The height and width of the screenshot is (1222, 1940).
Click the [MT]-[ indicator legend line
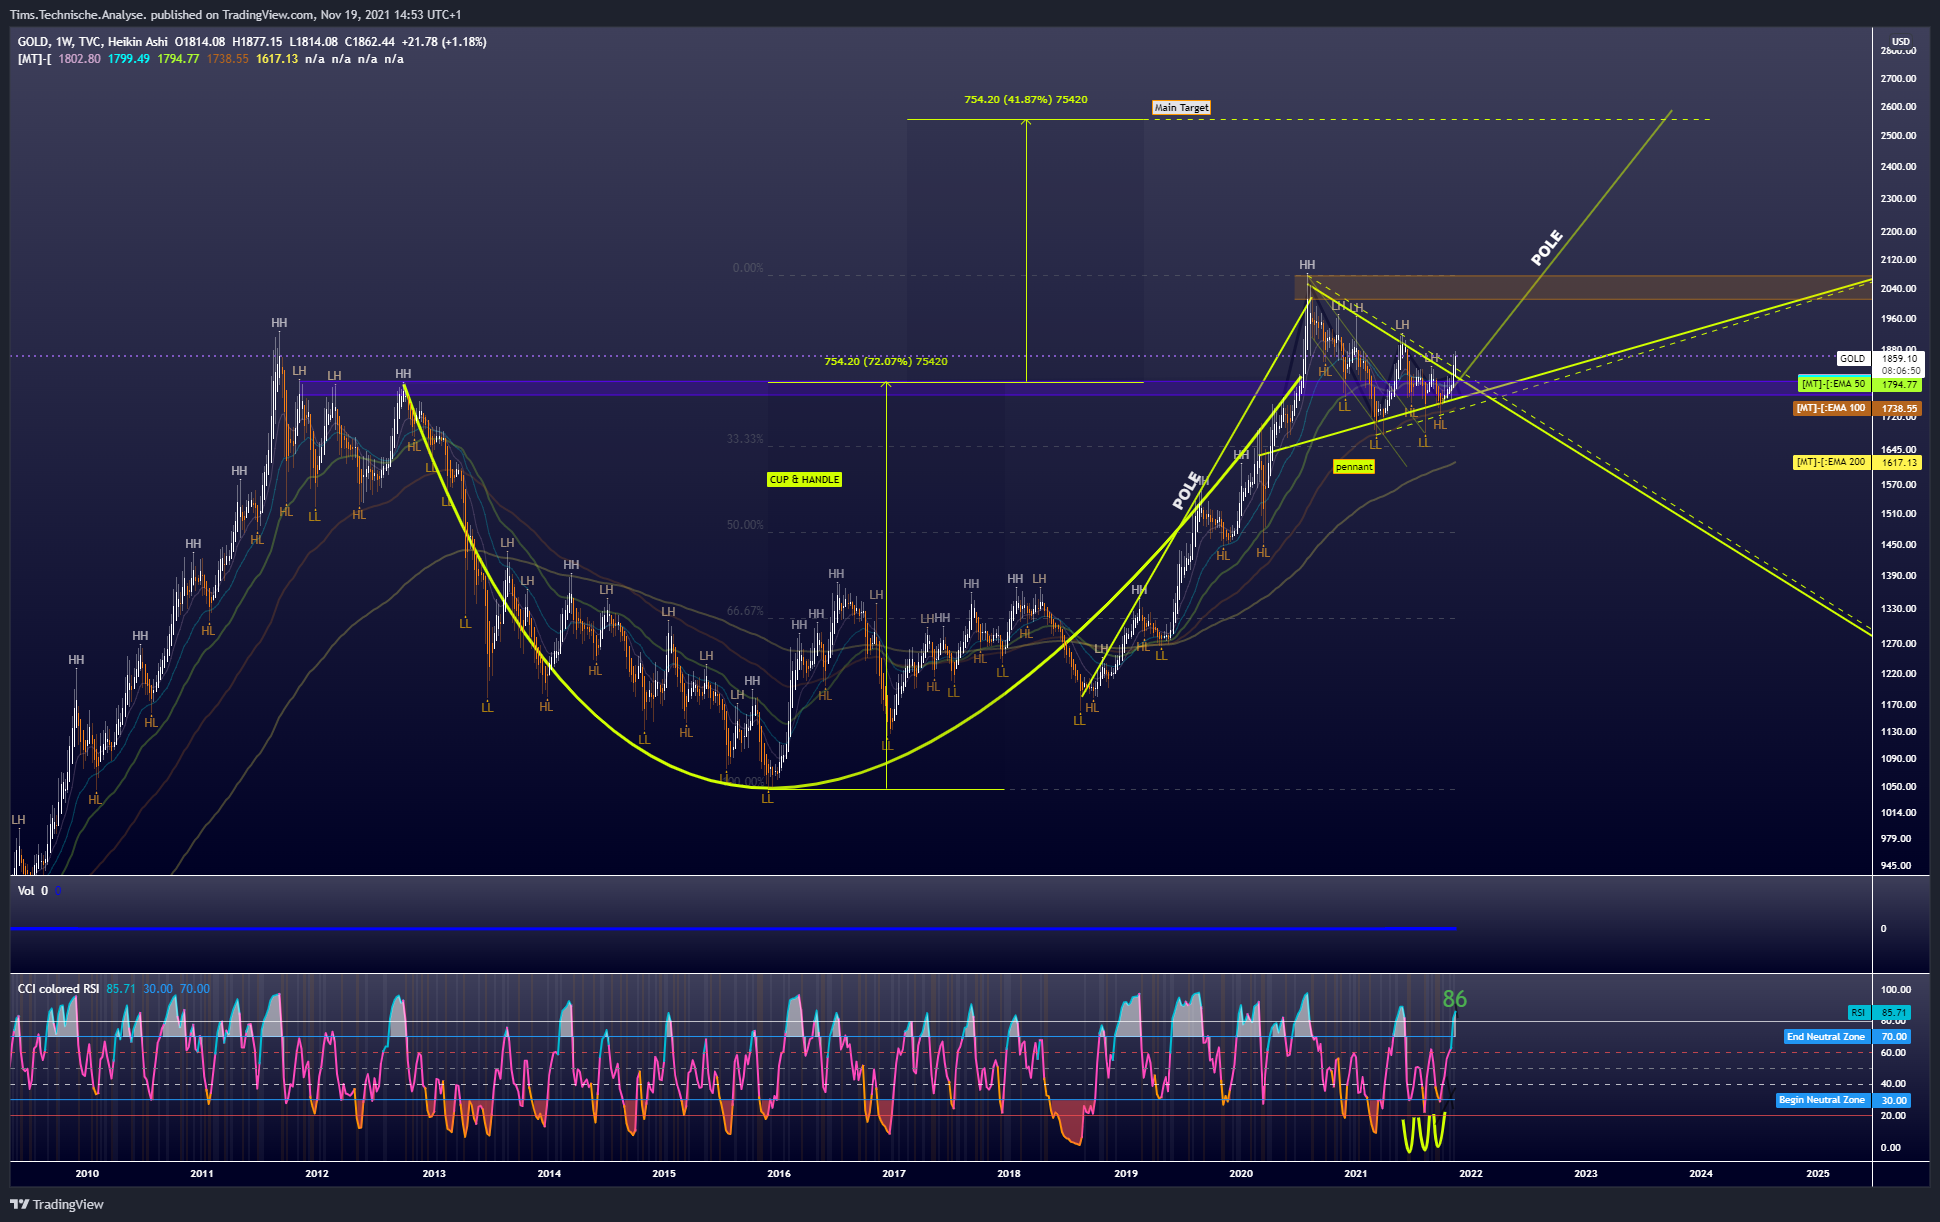point(210,59)
